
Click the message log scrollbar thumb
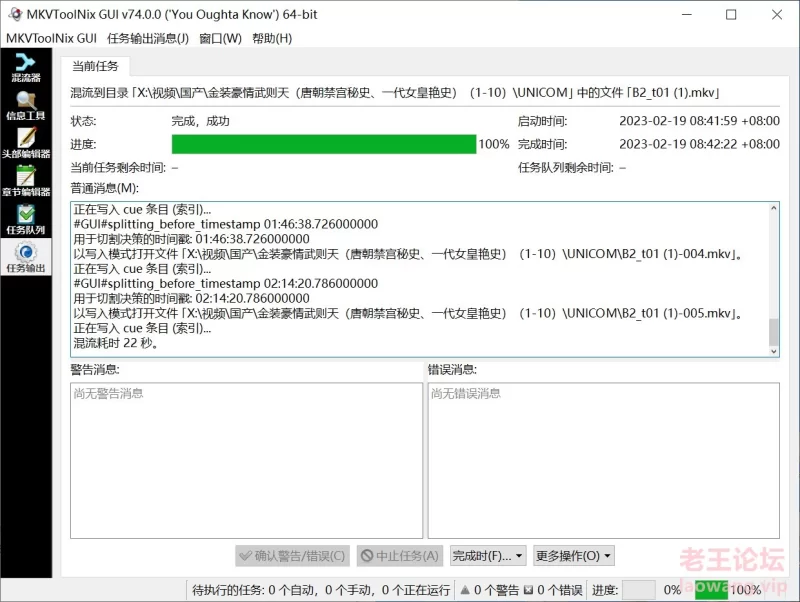(x=773, y=332)
